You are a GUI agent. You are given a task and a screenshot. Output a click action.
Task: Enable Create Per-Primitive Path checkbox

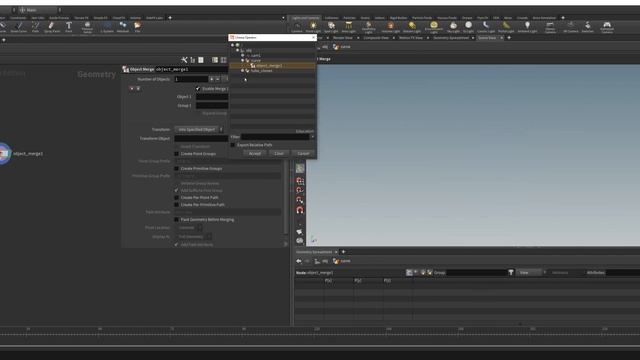coord(176,205)
